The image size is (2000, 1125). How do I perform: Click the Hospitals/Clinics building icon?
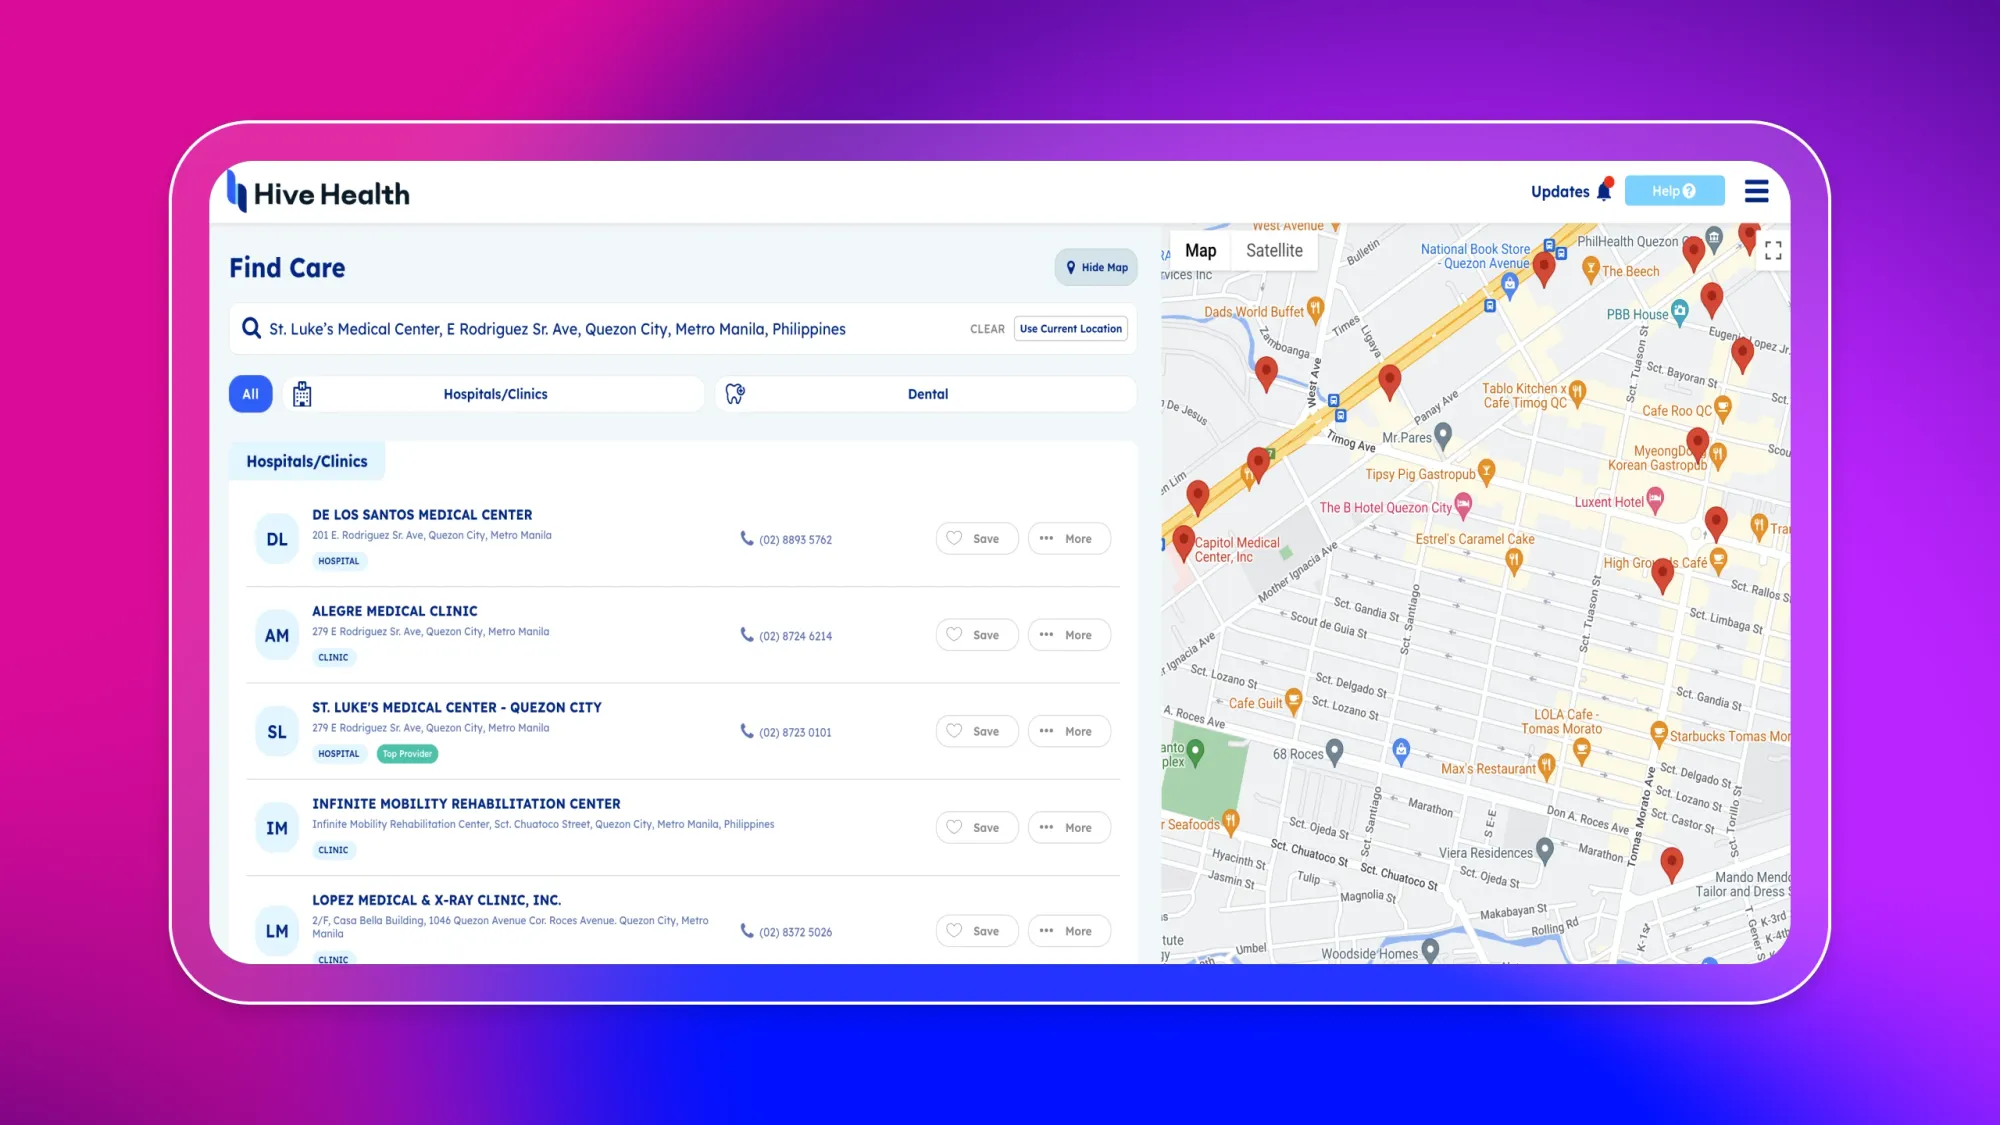303,393
